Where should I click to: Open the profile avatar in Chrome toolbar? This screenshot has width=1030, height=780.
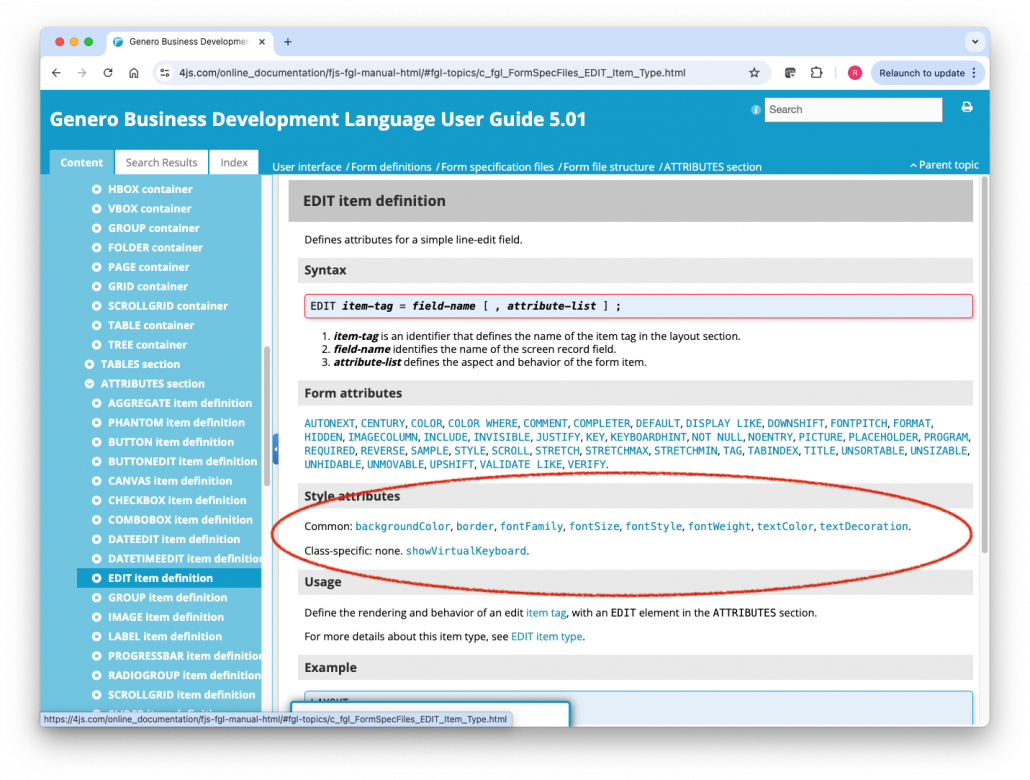tap(855, 73)
